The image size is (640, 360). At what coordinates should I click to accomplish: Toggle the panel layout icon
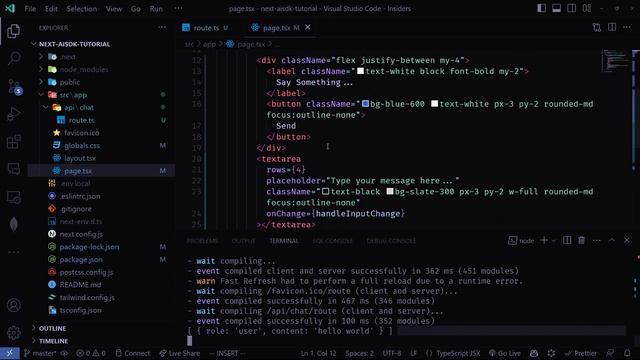click(x=556, y=8)
